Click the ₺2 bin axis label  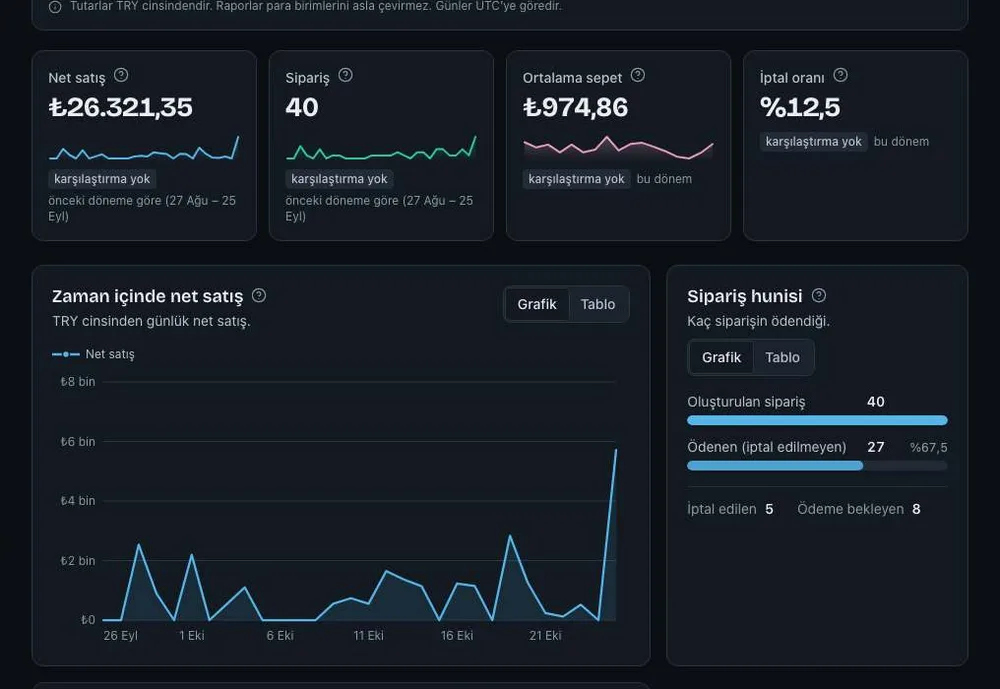tap(78, 561)
